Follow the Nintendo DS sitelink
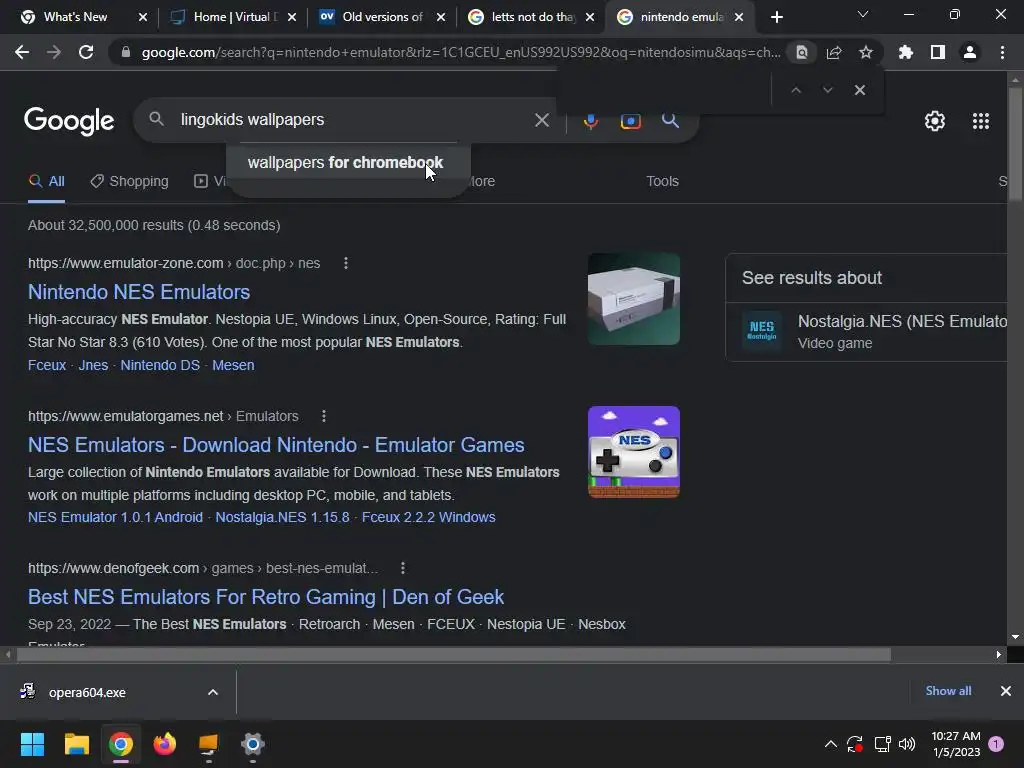Image resolution: width=1024 pixels, height=768 pixels. (160, 365)
